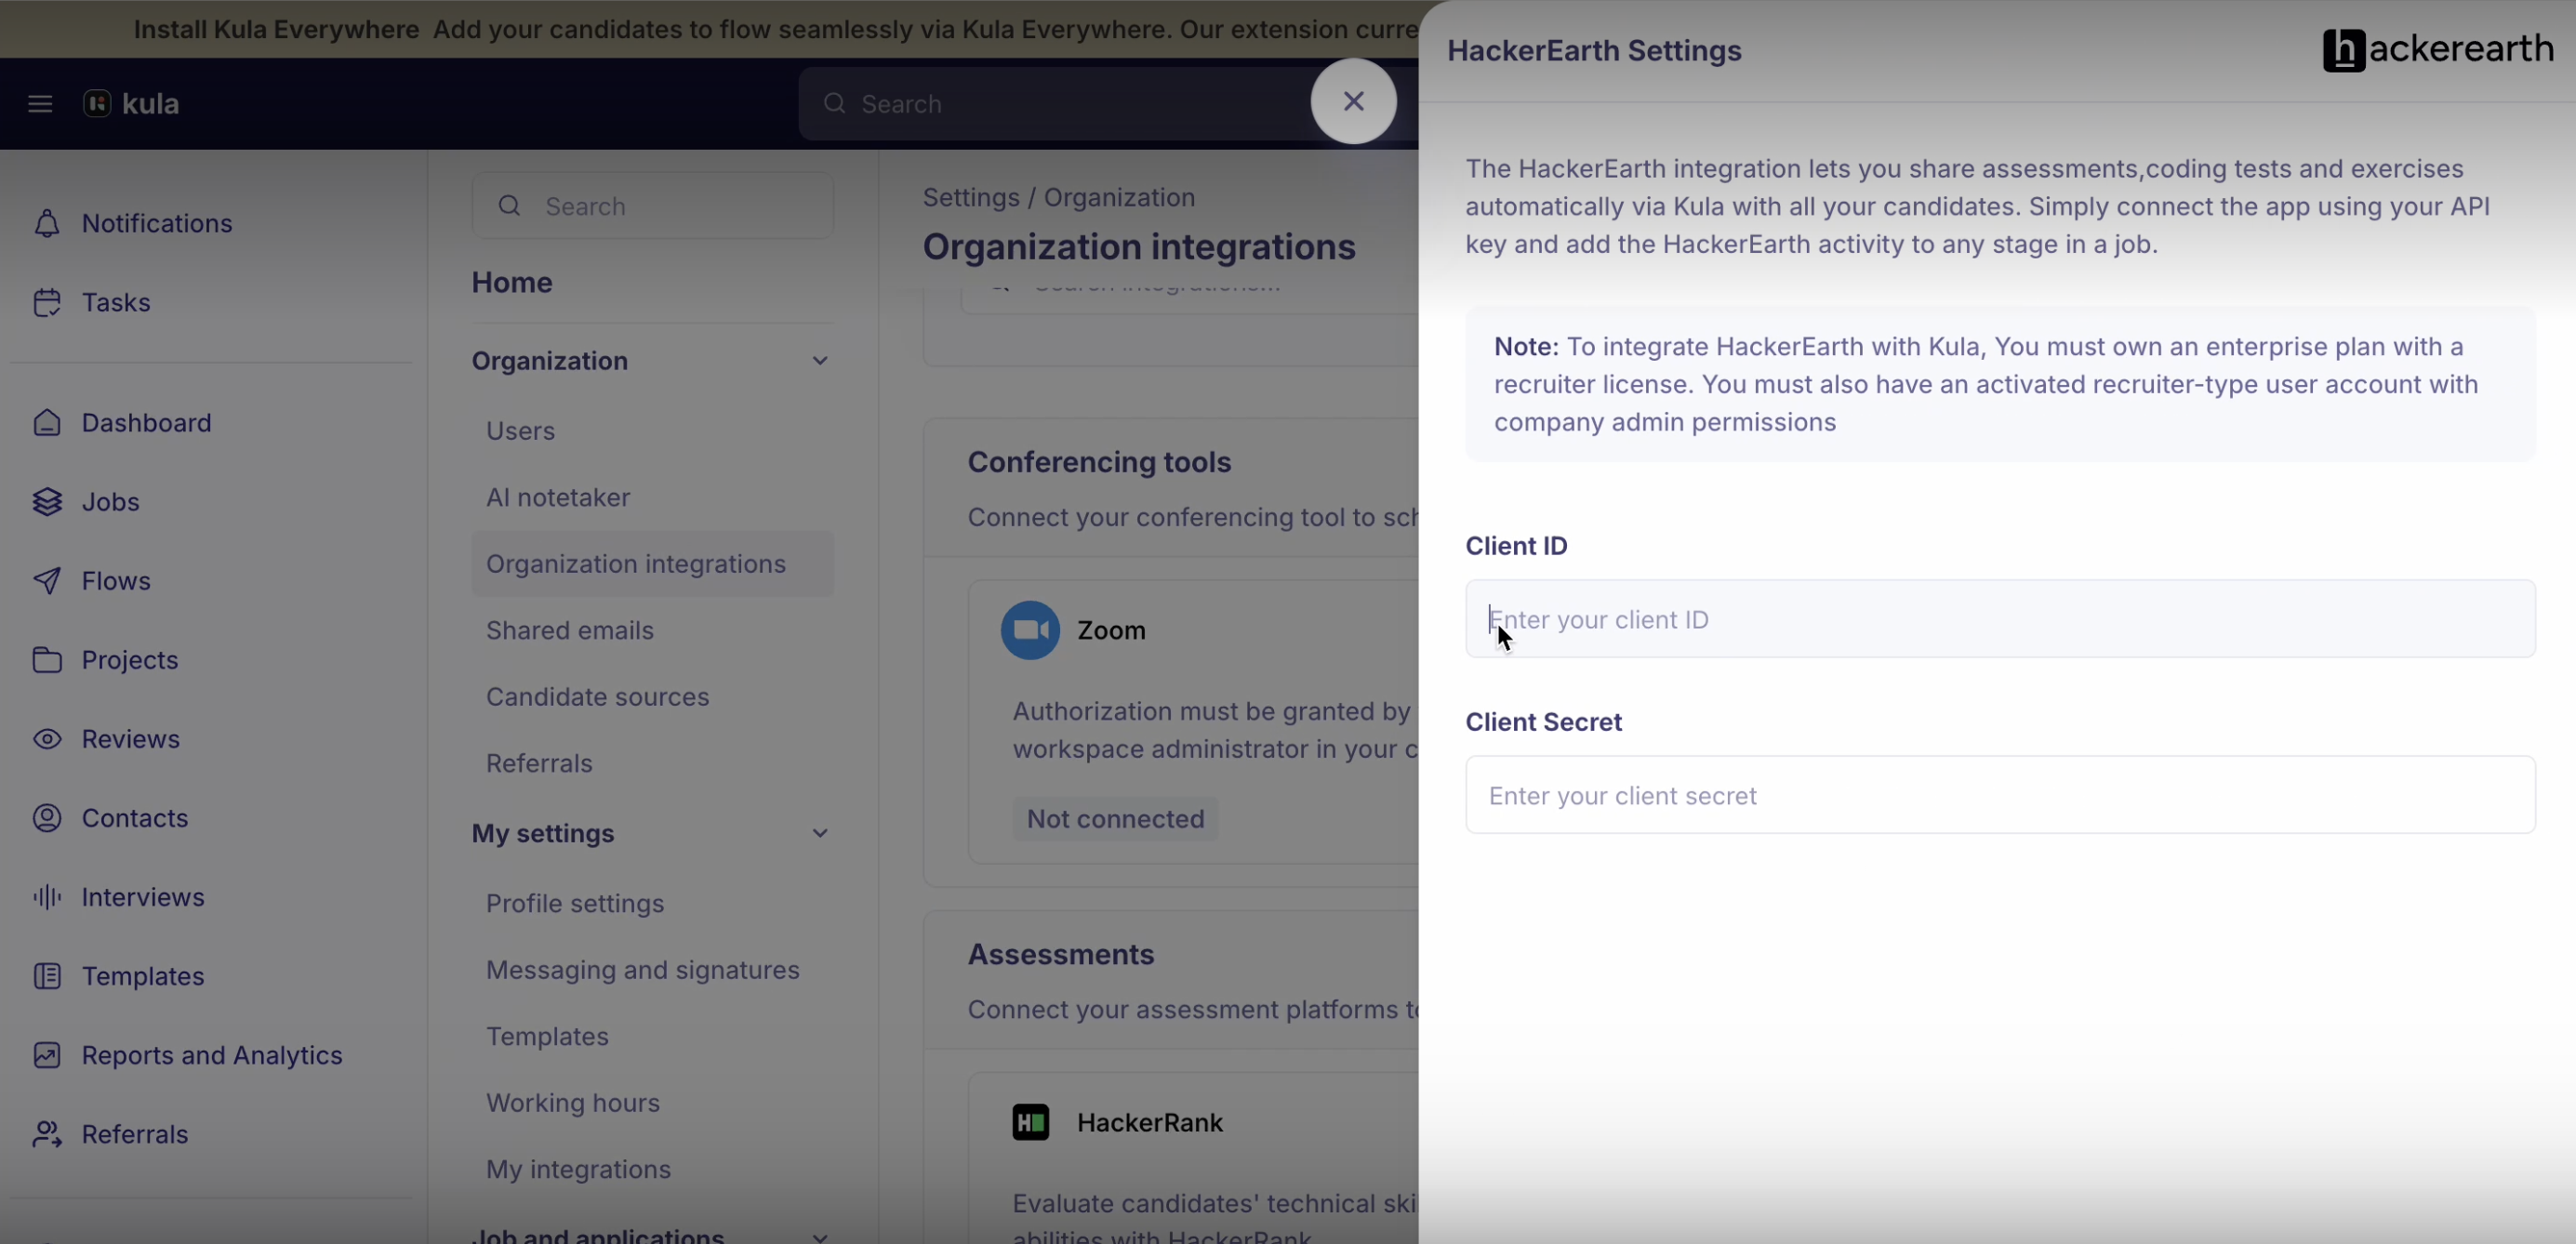Click the HackerRank logo icon
The image size is (2576, 1244).
[1030, 1122]
